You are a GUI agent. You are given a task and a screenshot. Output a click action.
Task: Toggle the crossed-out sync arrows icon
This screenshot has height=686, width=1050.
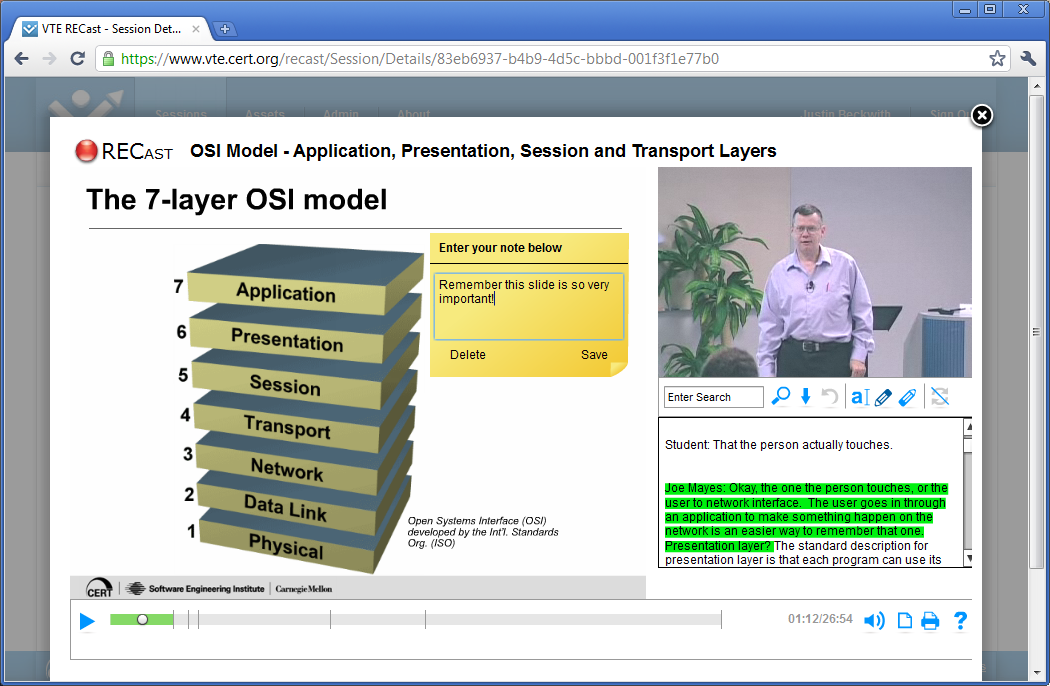940,397
